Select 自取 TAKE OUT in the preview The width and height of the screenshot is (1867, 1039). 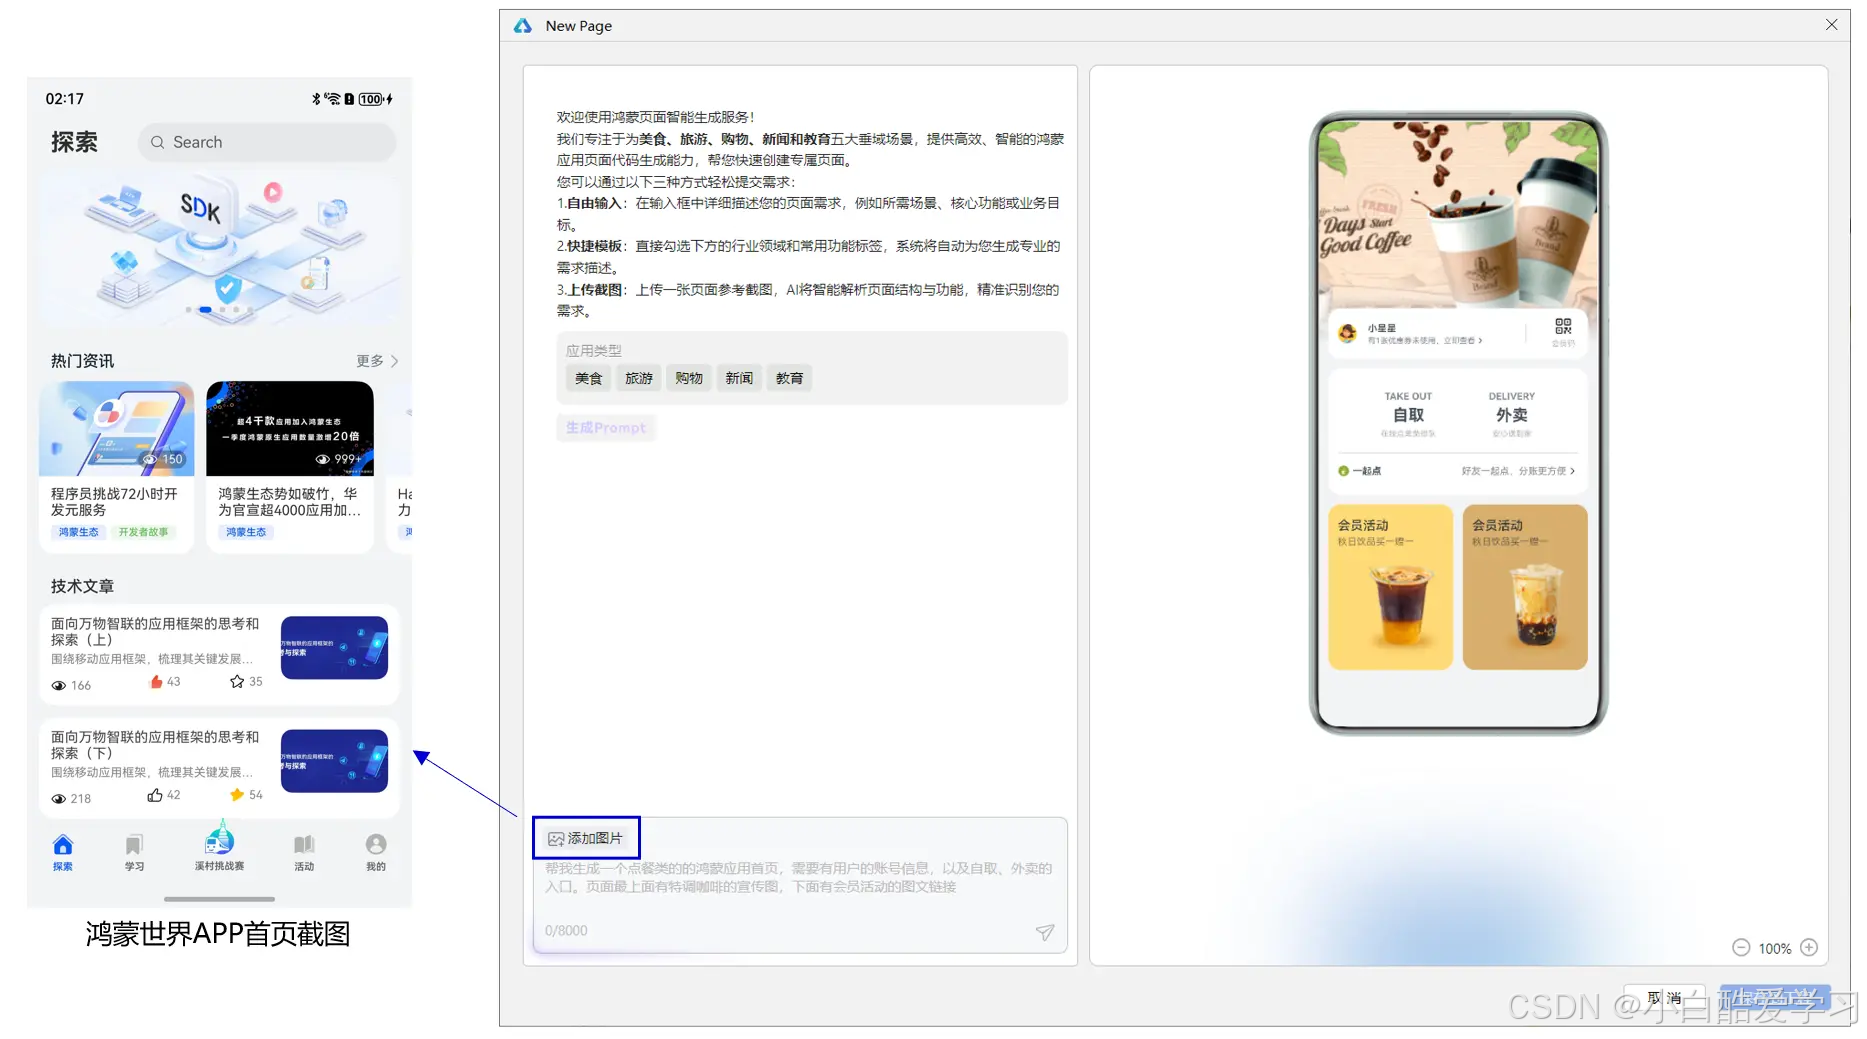[1408, 413]
